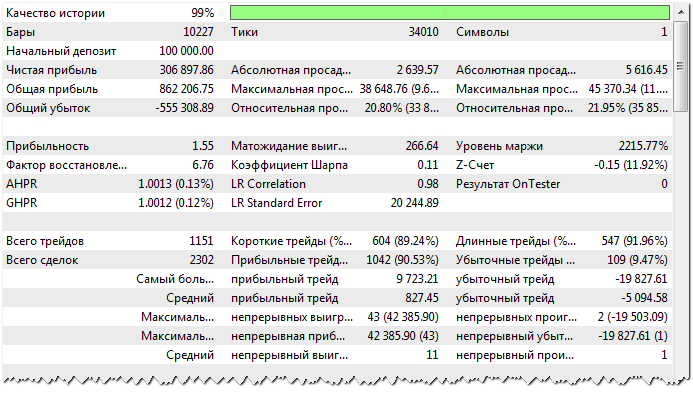This screenshot has height=394, width=693.
Task: Select the 'Общий убыток' label
Action: coord(48,108)
